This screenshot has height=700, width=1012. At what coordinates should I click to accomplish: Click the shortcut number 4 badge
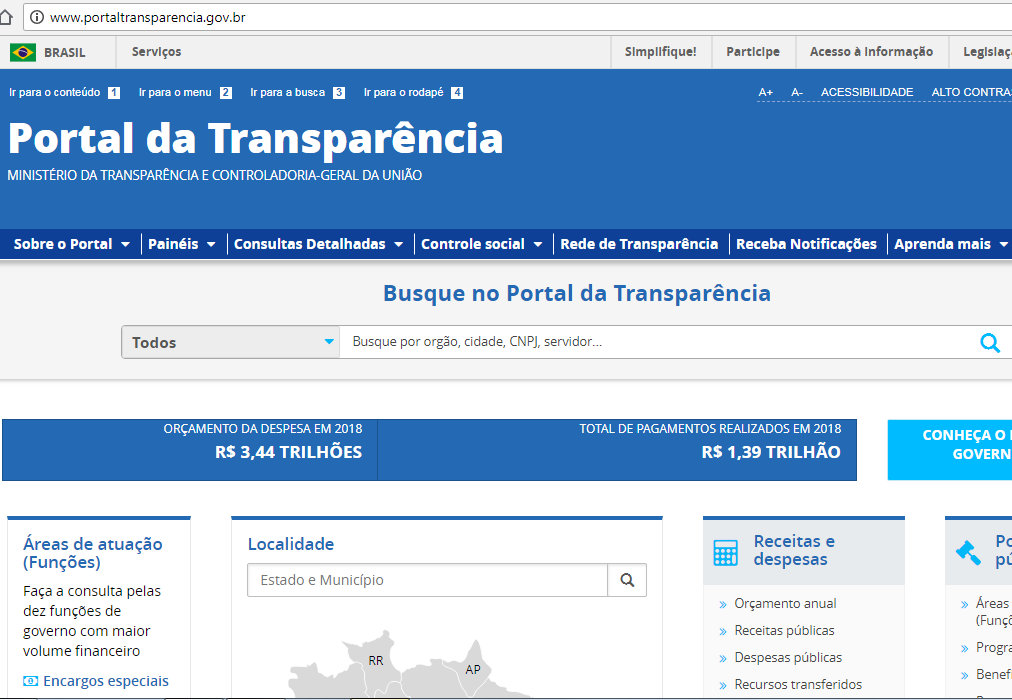(x=457, y=92)
